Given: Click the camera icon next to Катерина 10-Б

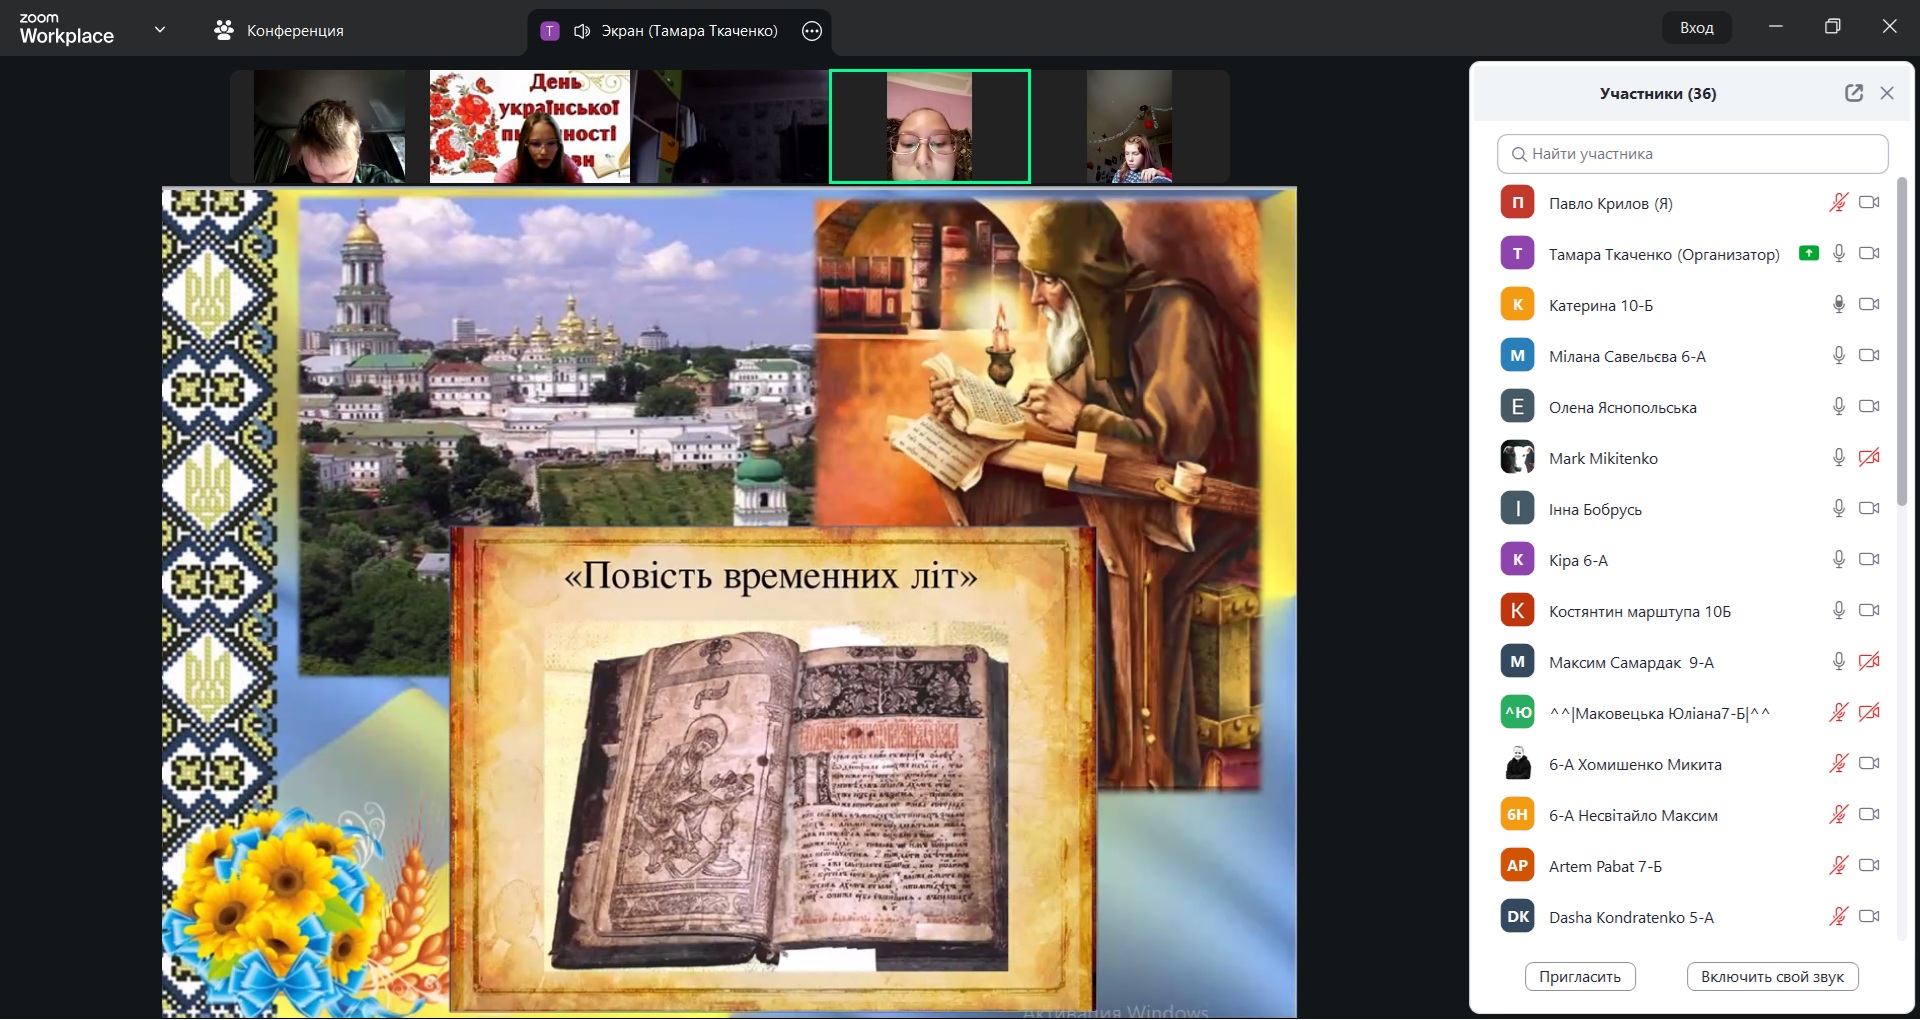Looking at the screenshot, I should coord(1869,305).
